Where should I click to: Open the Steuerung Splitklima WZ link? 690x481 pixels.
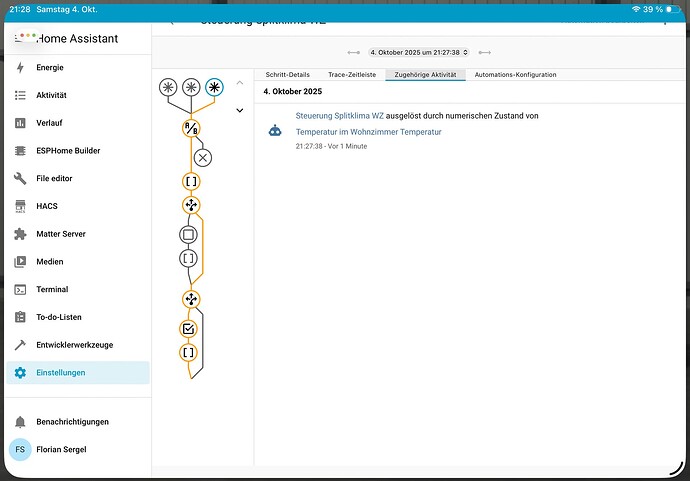(340, 116)
